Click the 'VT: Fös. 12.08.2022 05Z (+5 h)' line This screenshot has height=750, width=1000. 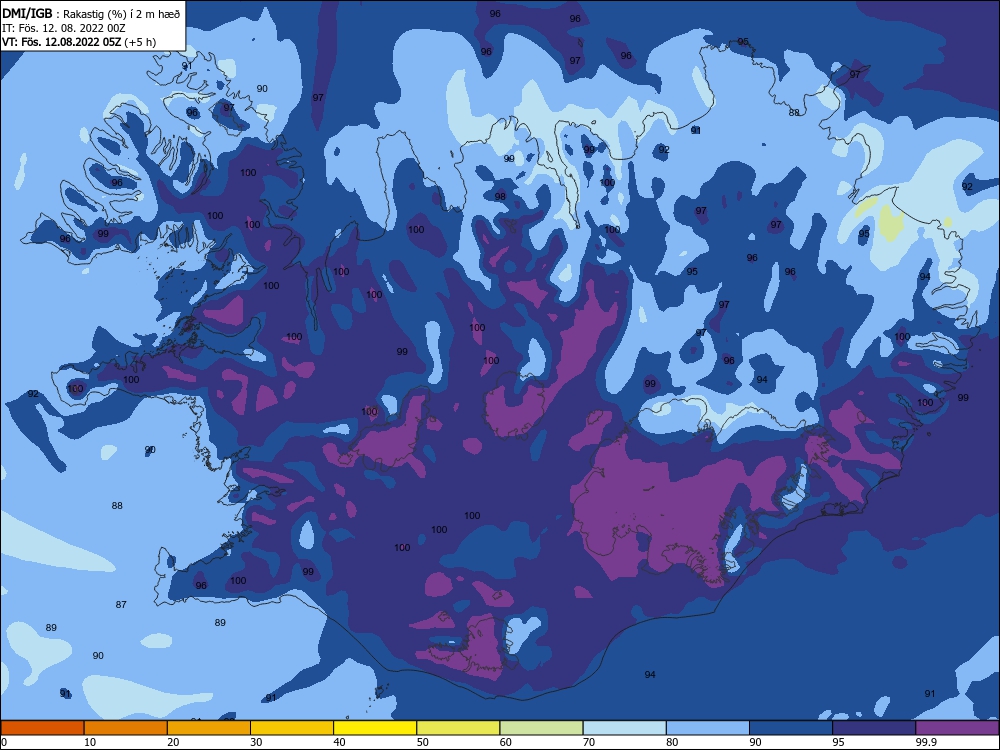pyautogui.click(x=79, y=42)
